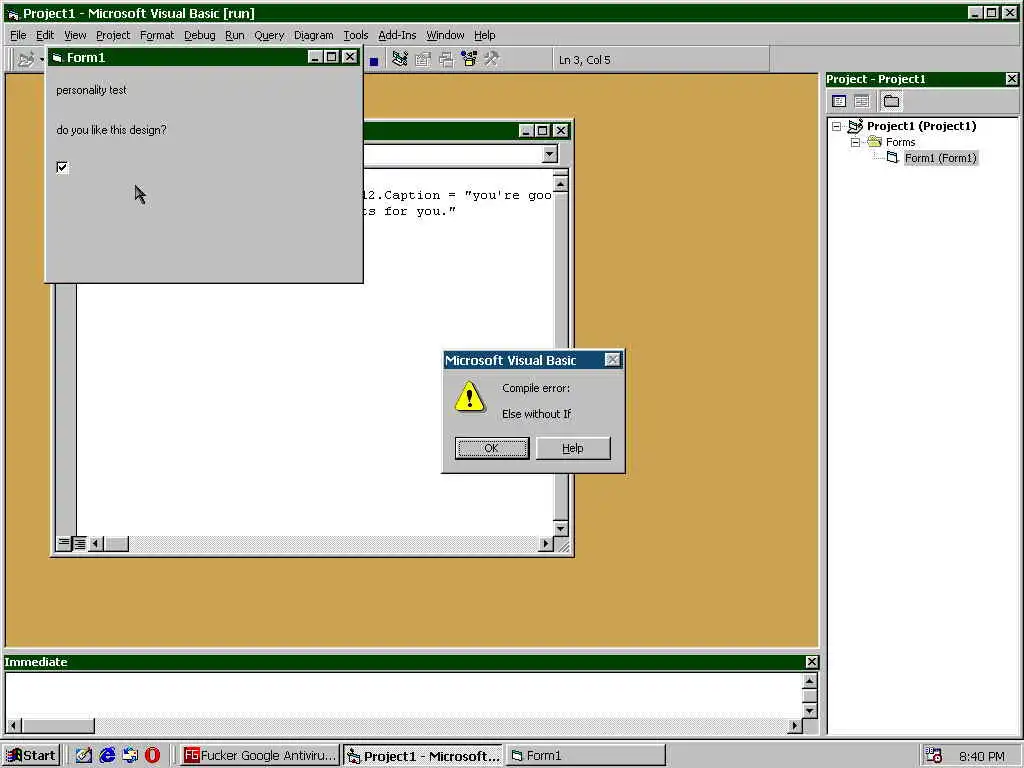Click code window vertical scrollbar down arrow

(560, 528)
